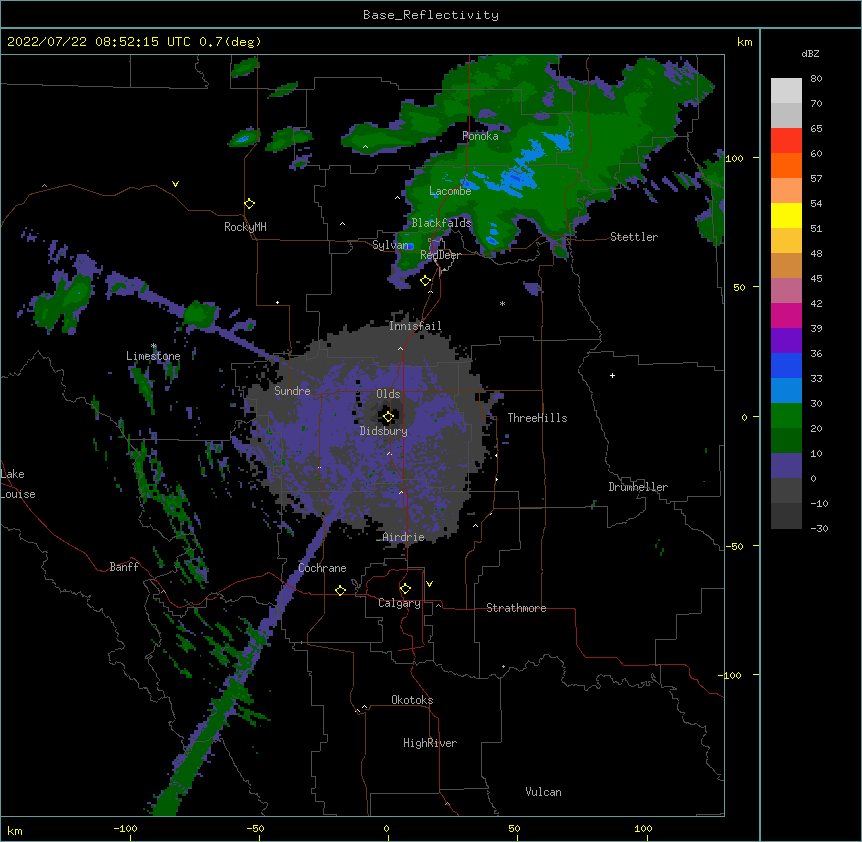Click the purple 0 dBZ legend swatch
Viewport: 862px width, 842px height.
(786, 466)
